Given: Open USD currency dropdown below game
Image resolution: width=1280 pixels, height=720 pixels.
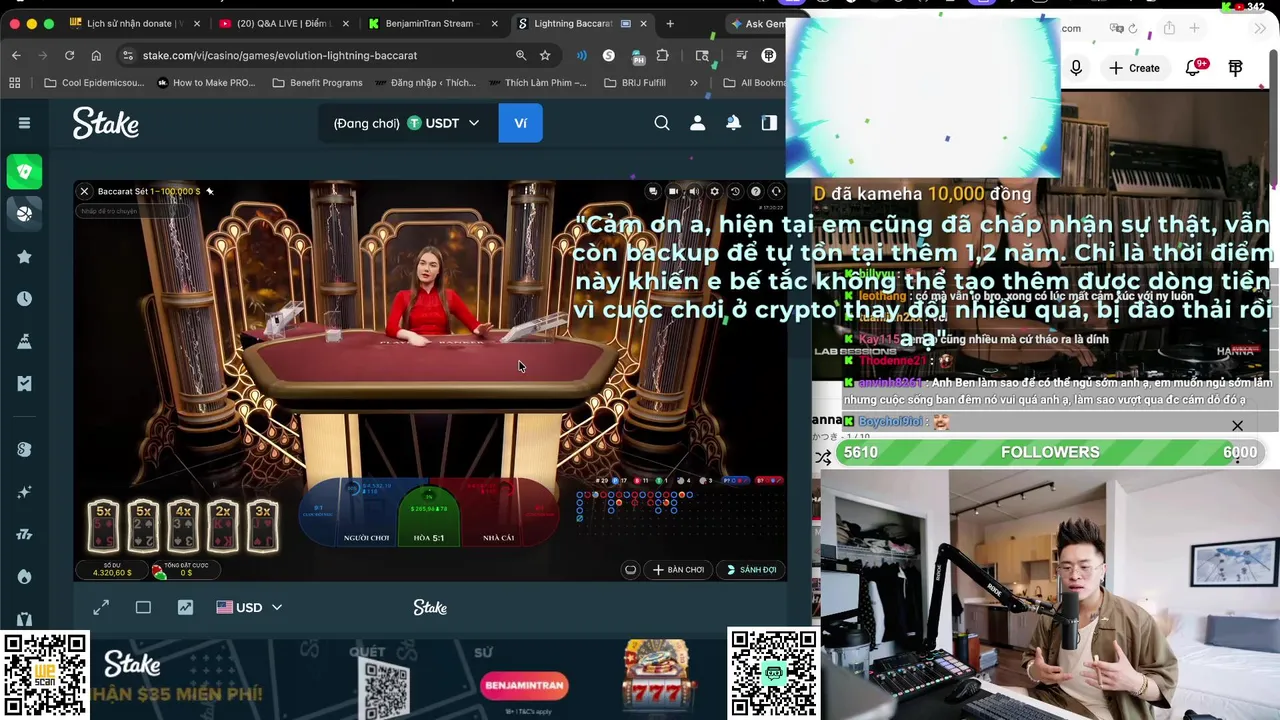Looking at the screenshot, I should [250, 607].
